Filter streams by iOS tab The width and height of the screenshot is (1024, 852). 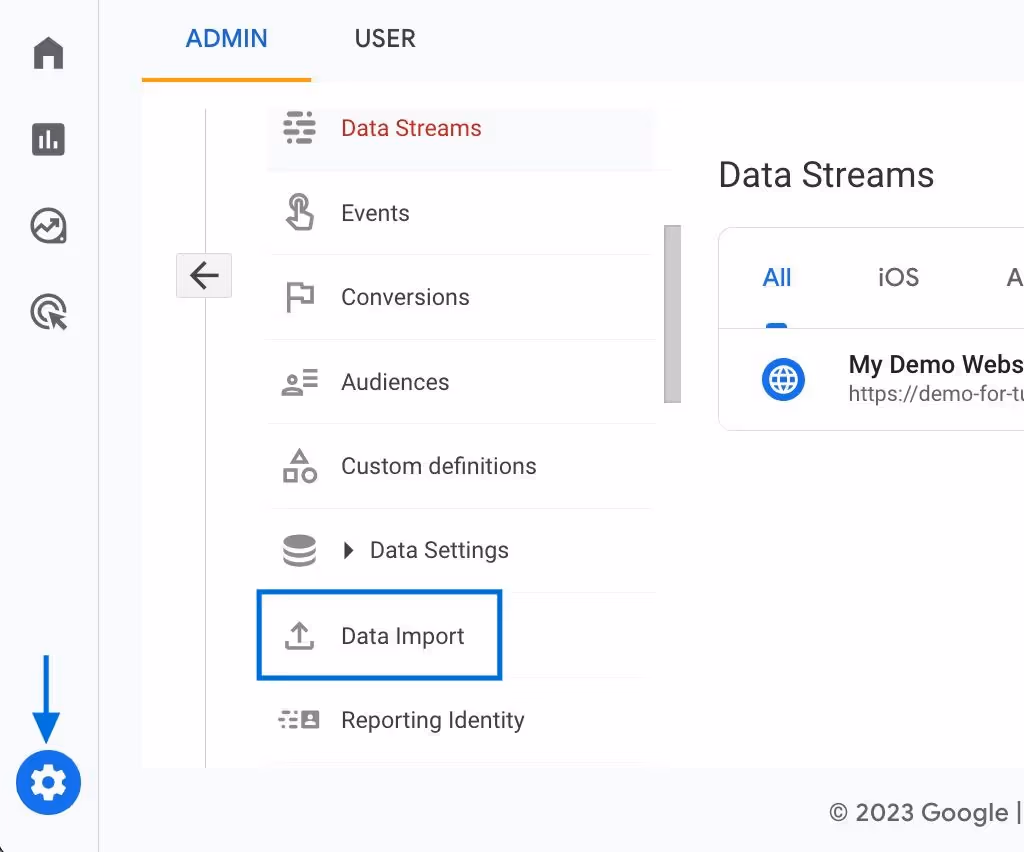898,277
